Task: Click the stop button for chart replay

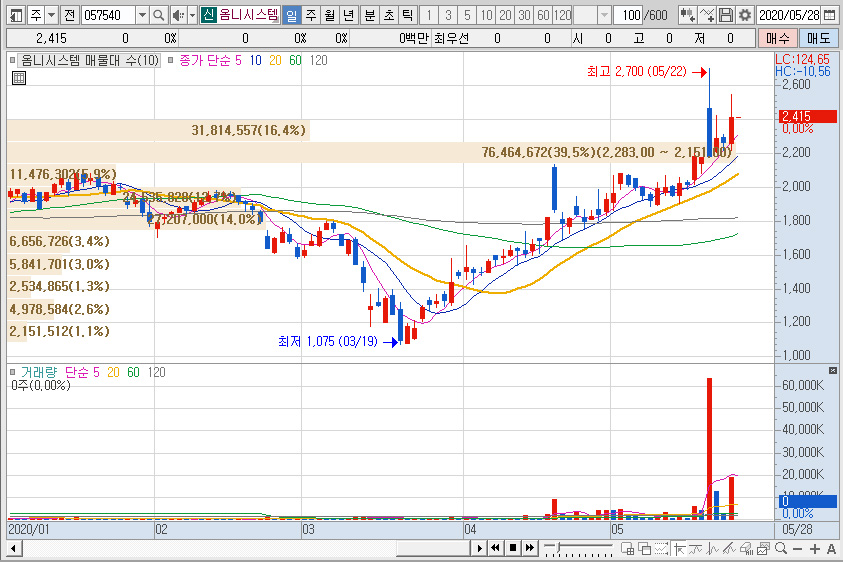Action: coord(513,549)
